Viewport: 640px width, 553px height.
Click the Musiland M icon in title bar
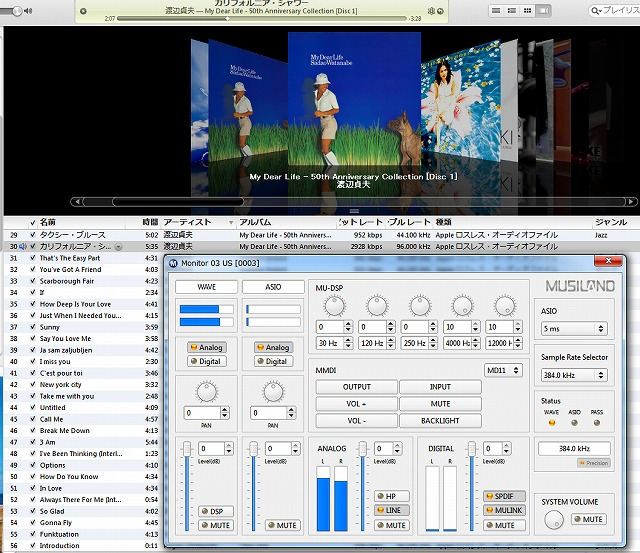point(173,264)
